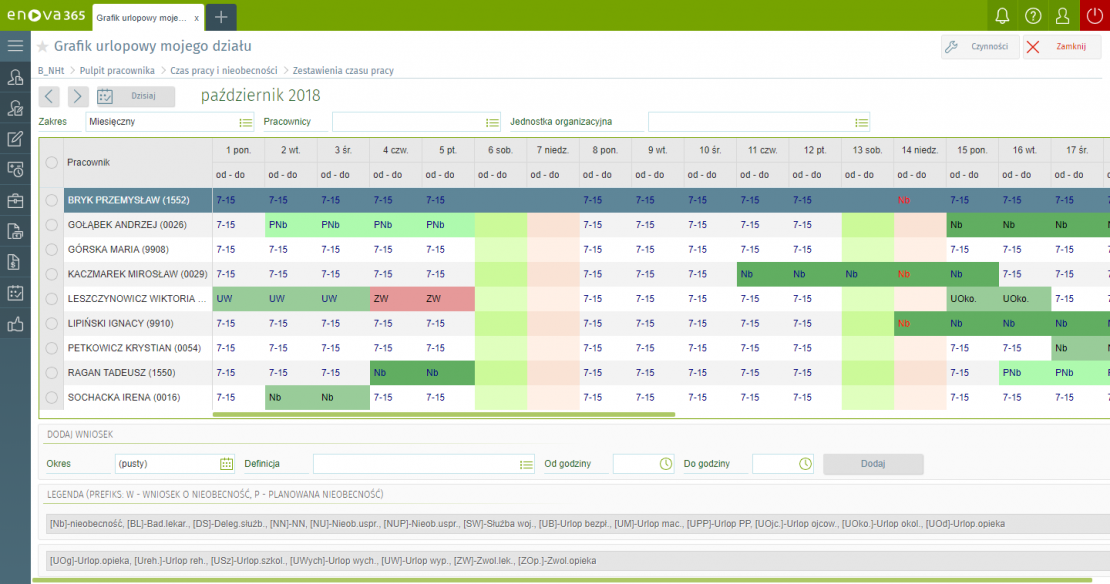Screen dimensions: 1110x584
Task: Click calendar icon in Okres field
Action: point(226,464)
